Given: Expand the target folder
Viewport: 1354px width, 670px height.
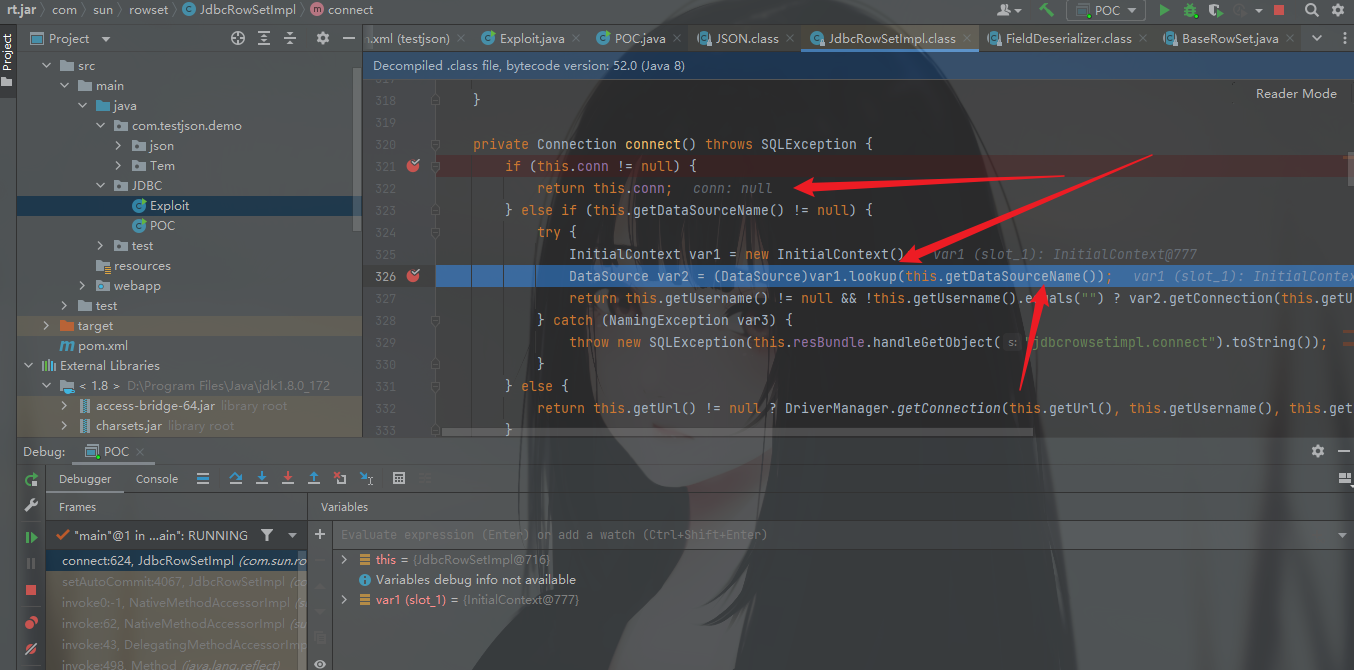Looking at the screenshot, I should [x=47, y=326].
